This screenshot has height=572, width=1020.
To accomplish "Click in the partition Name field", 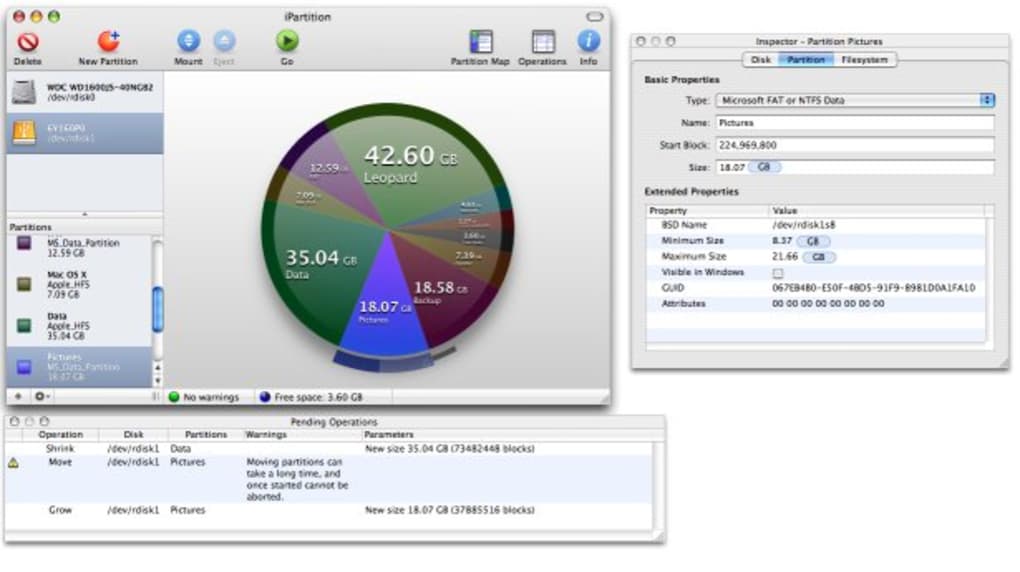I will pyautogui.click(x=854, y=123).
